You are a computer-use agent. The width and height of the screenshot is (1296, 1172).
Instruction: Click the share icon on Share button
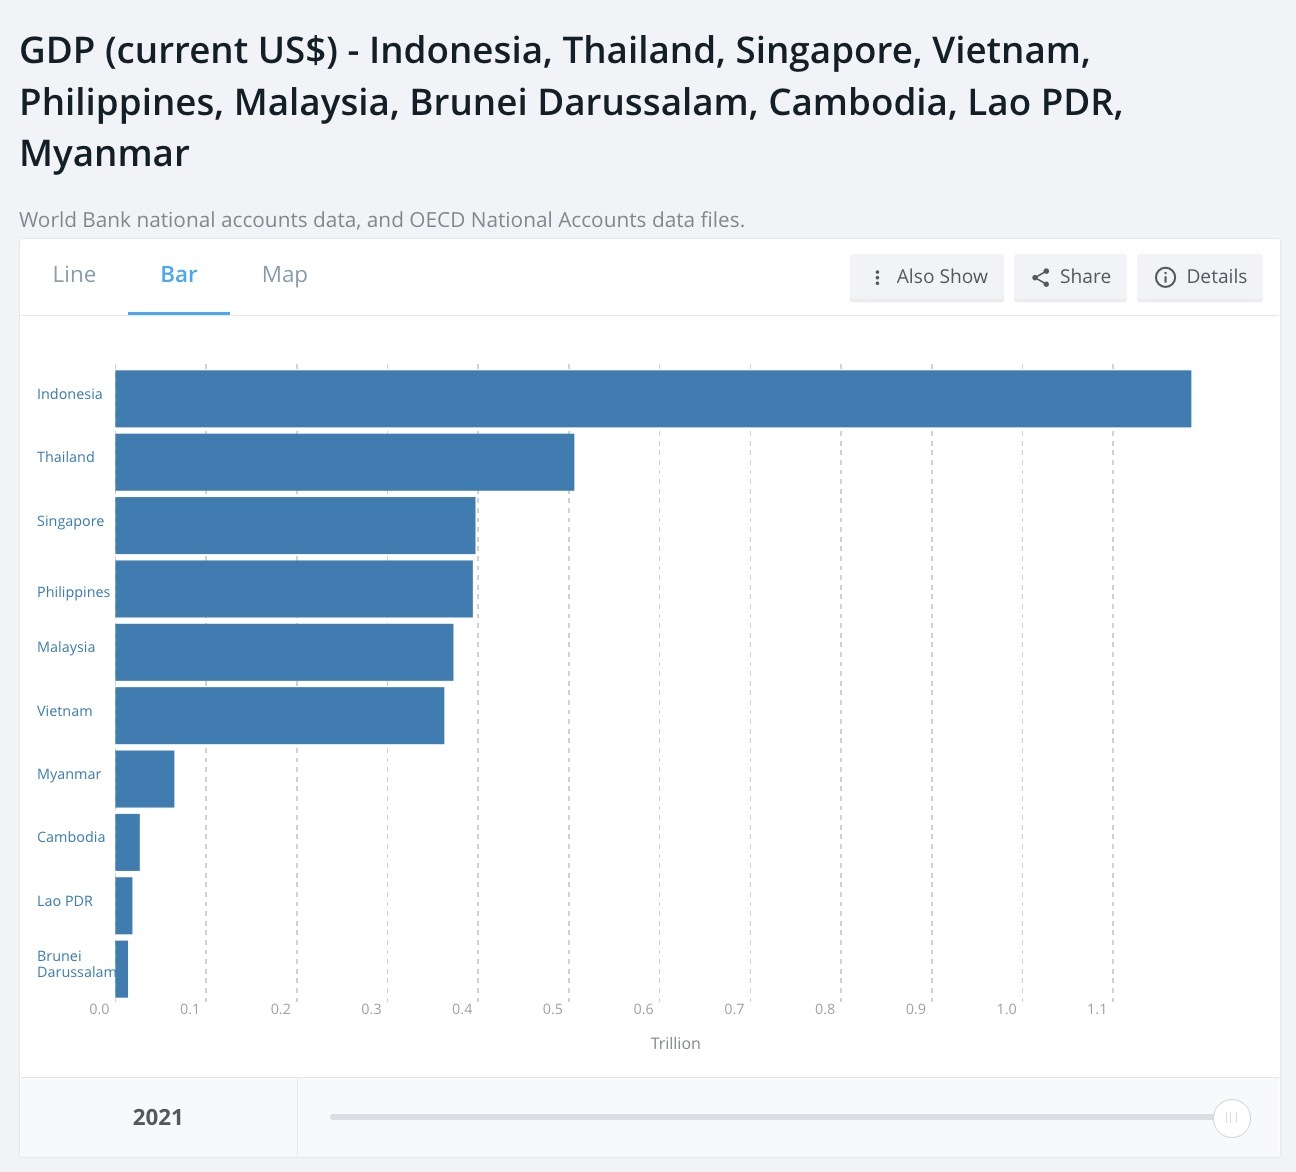tap(1040, 277)
